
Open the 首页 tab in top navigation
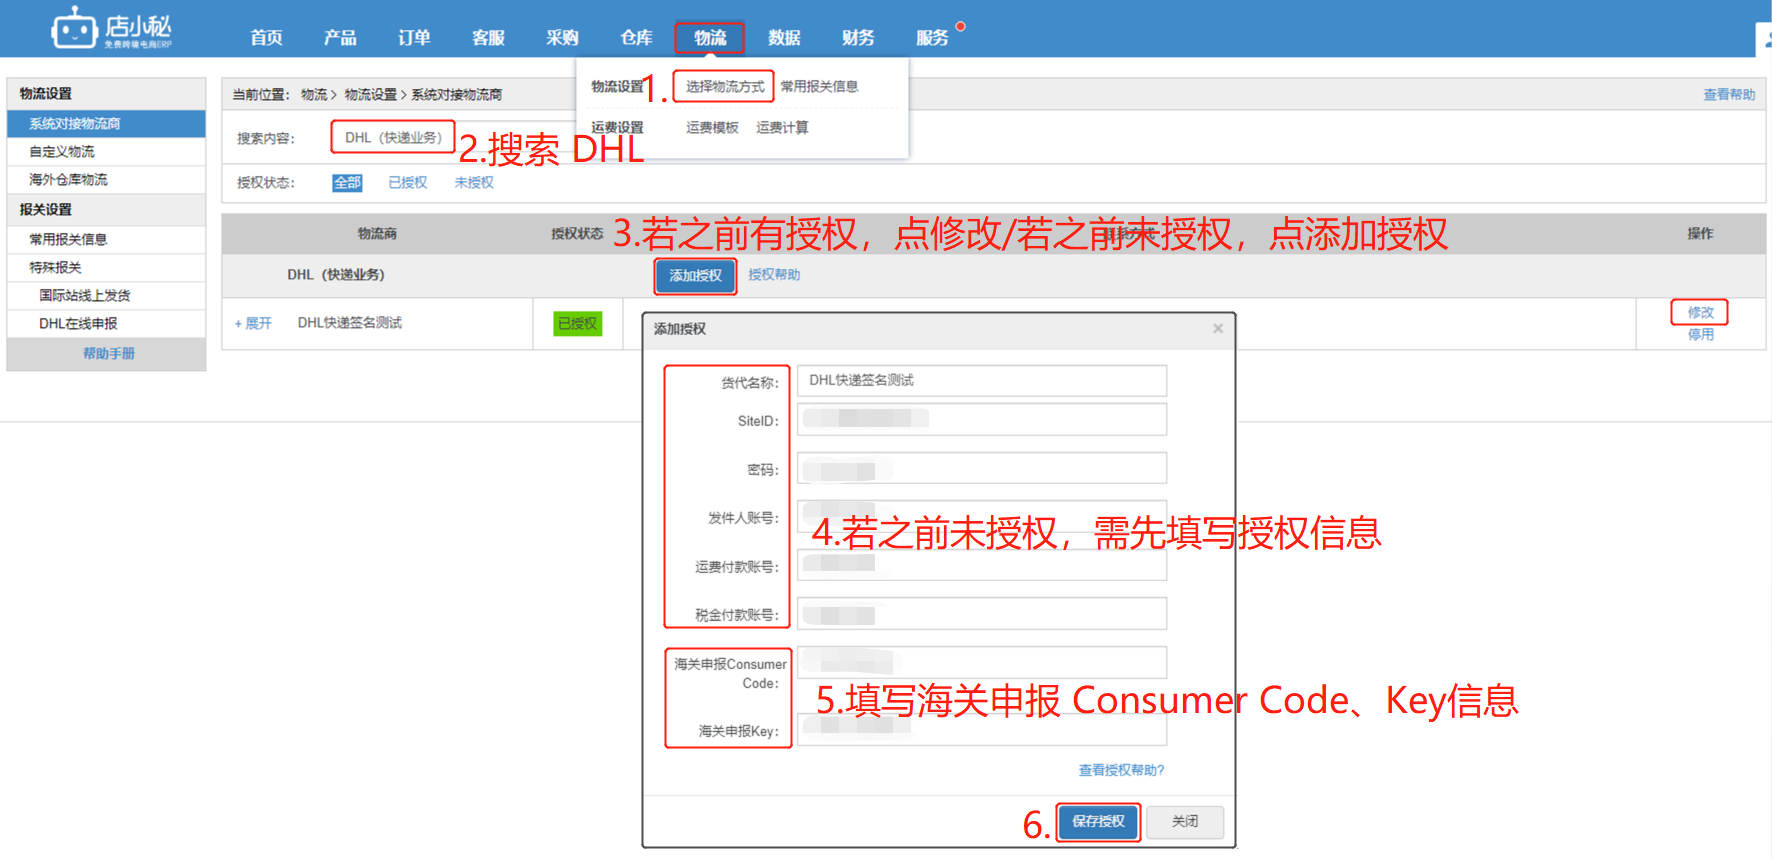(266, 37)
